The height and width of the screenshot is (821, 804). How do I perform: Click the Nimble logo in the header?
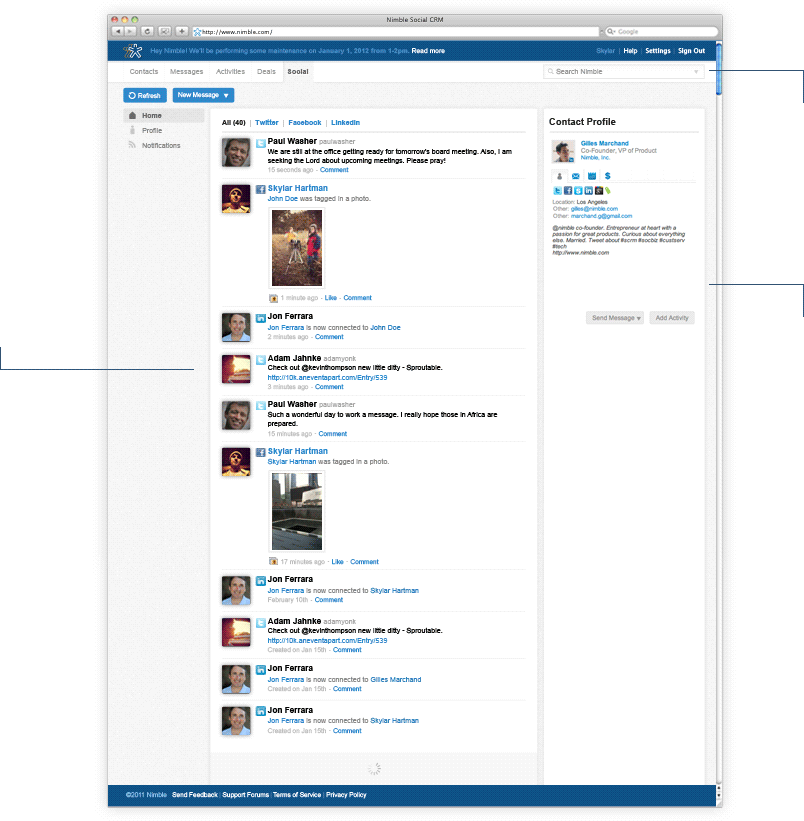(133, 51)
